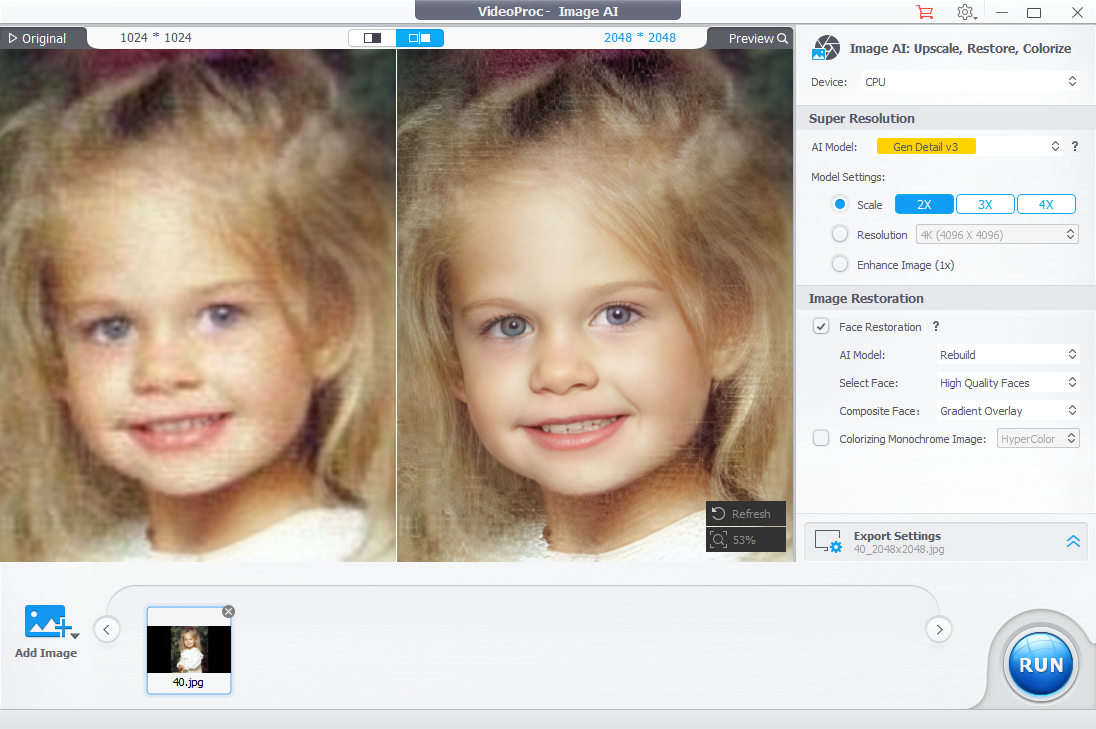Click the 53% zoom level control

click(746, 540)
